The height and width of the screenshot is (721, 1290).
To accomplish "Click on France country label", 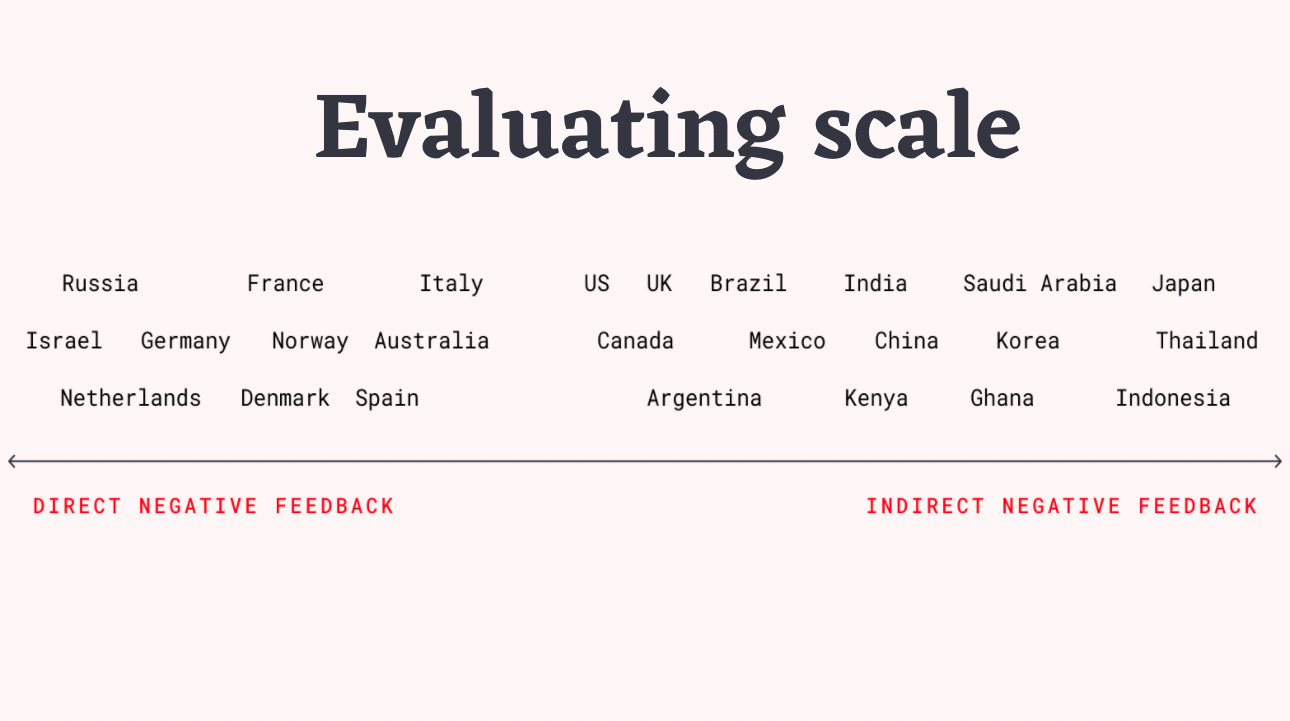I will [x=285, y=283].
